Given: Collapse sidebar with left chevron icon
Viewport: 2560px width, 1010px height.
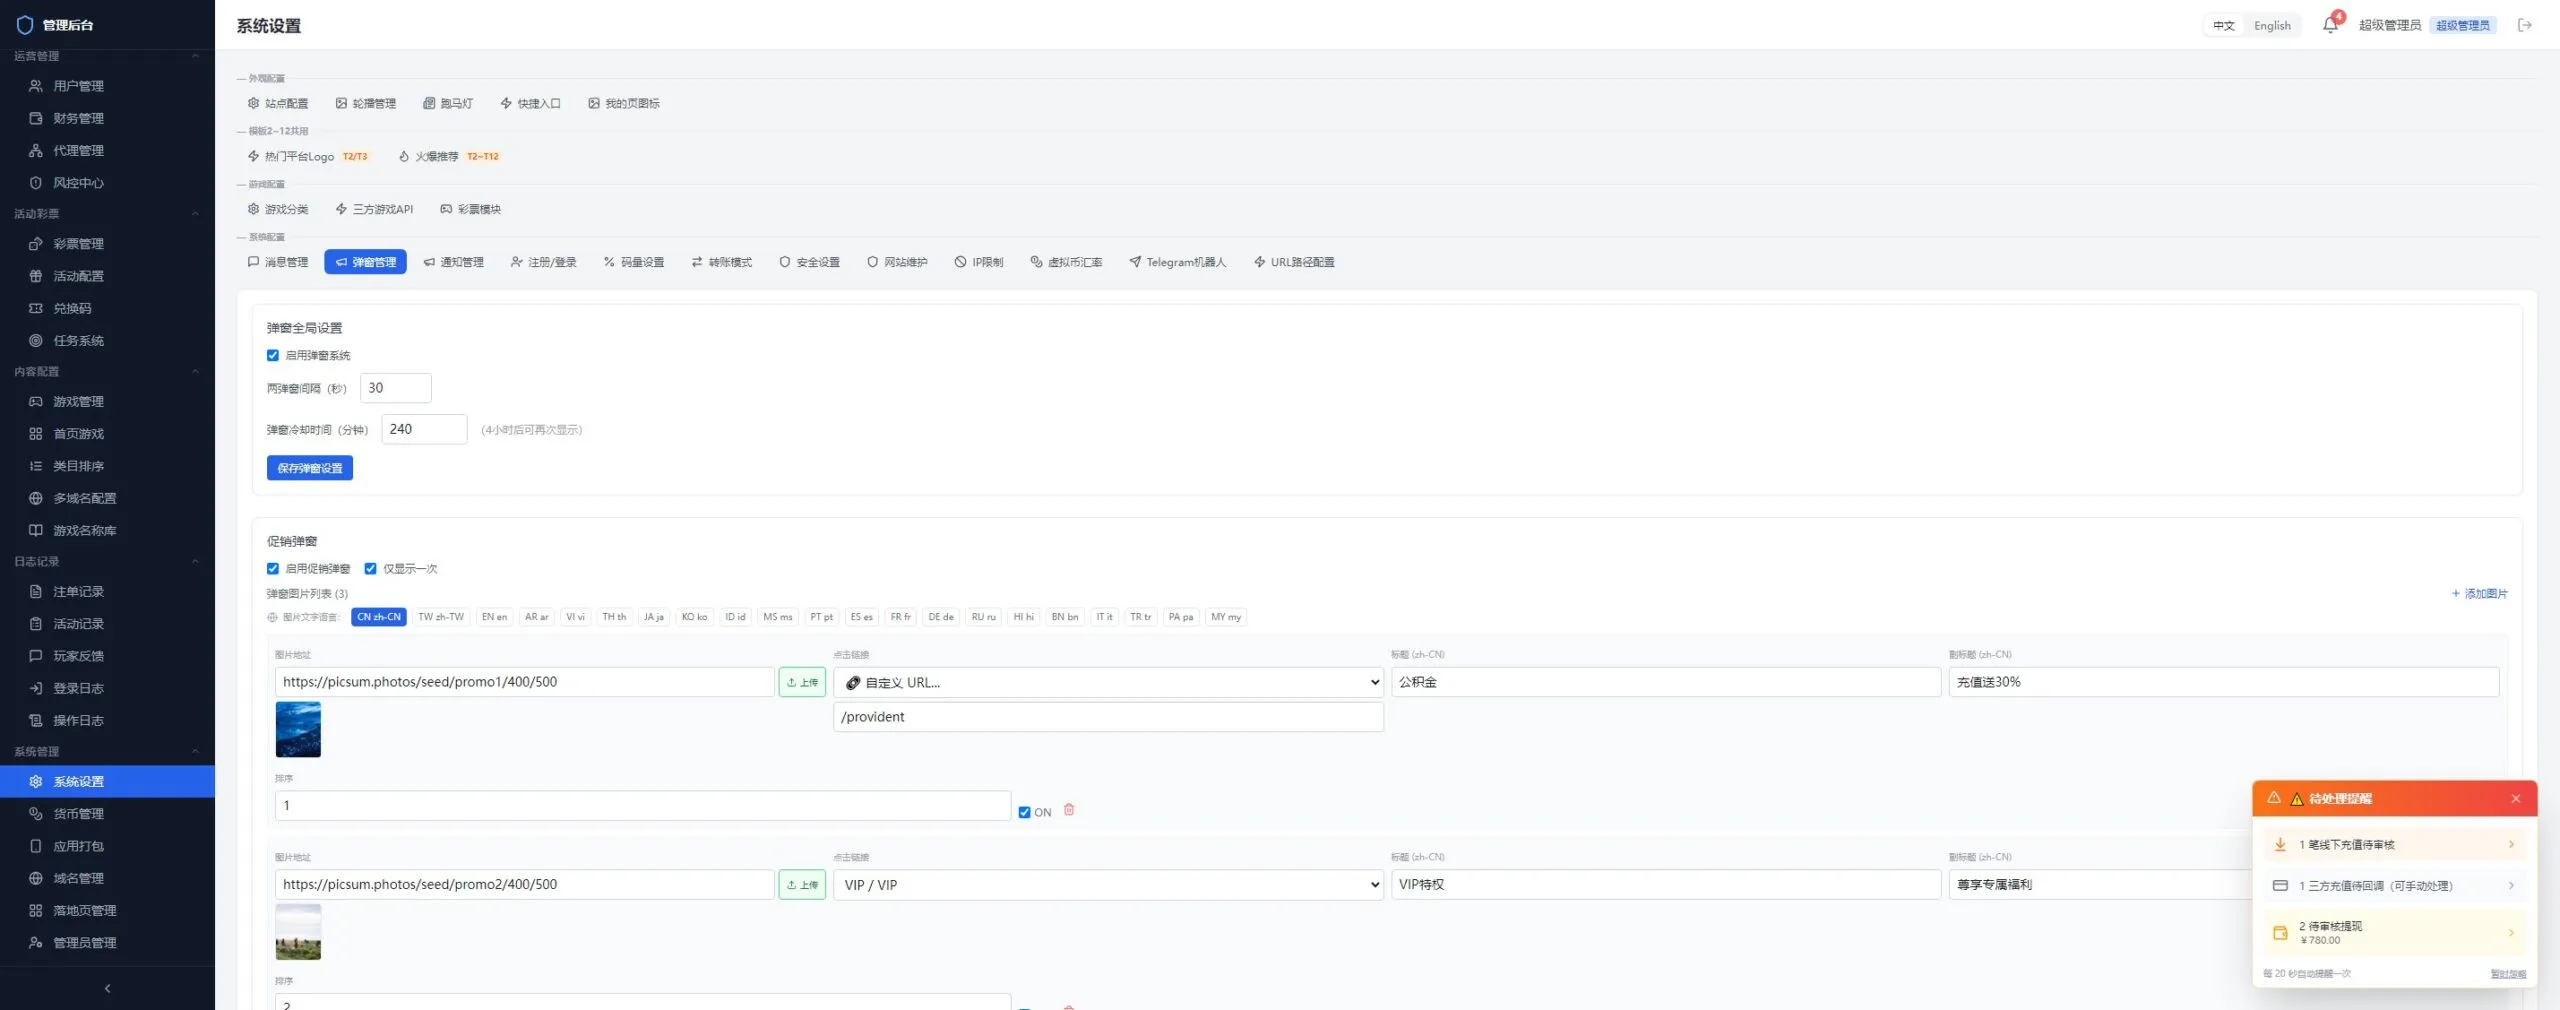Looking at the screenshot, I should click(x=107, y=988).
